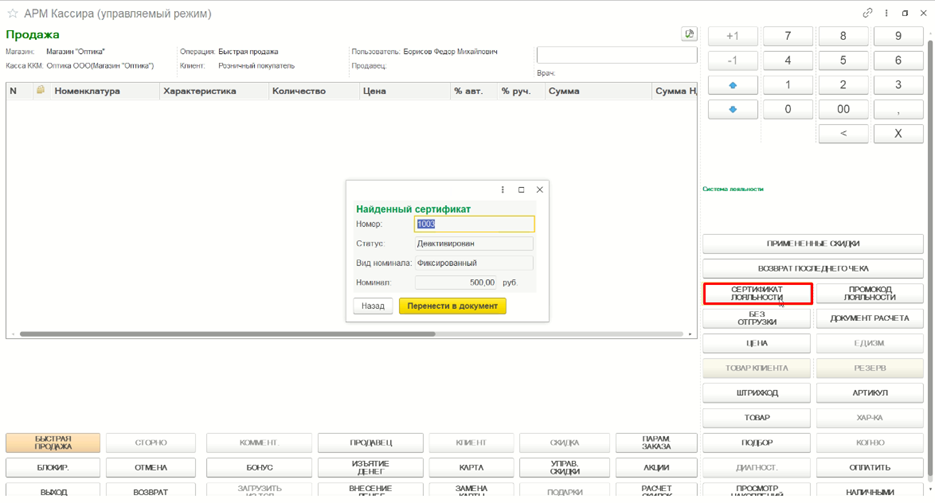Close the Найденный сертификат dialog
The height and width of the screenshot is (503, 935).
[540, 190]
